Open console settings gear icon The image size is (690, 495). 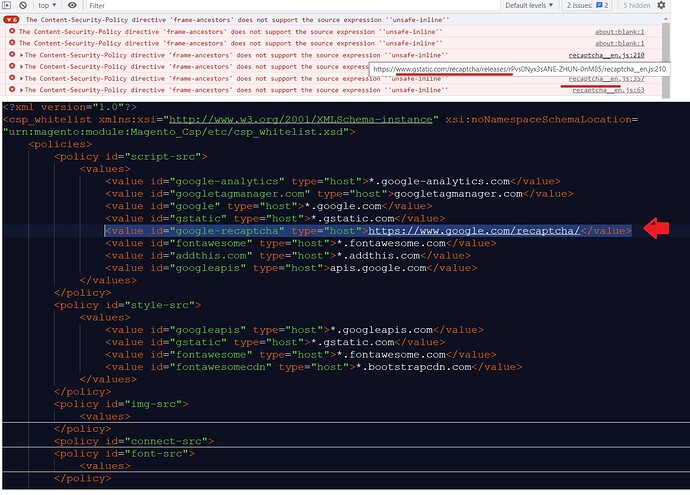[661, 5]
